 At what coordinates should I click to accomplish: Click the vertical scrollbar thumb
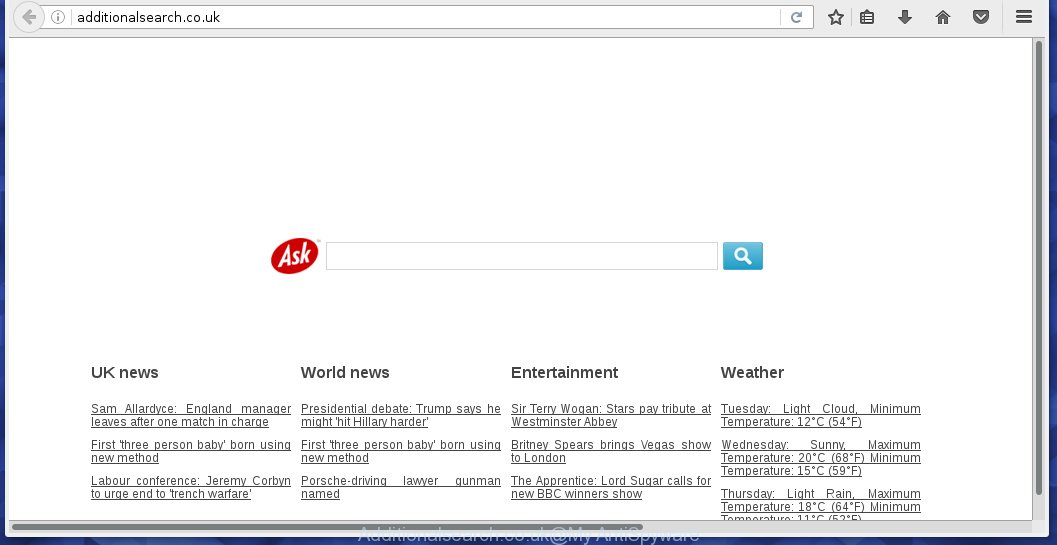[x=1039, y=267]
